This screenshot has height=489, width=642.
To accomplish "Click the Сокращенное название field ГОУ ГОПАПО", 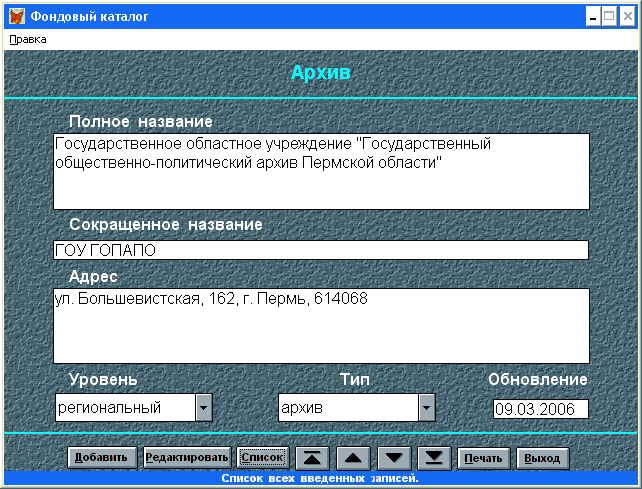I will coord(321,250).
